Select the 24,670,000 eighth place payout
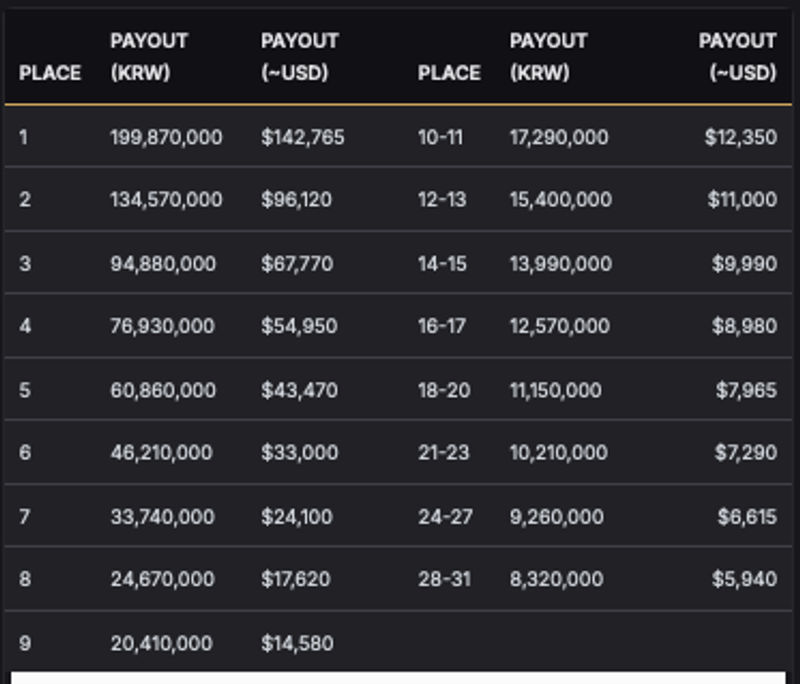Viewport: 800px width, 684px height. [162, 579]
